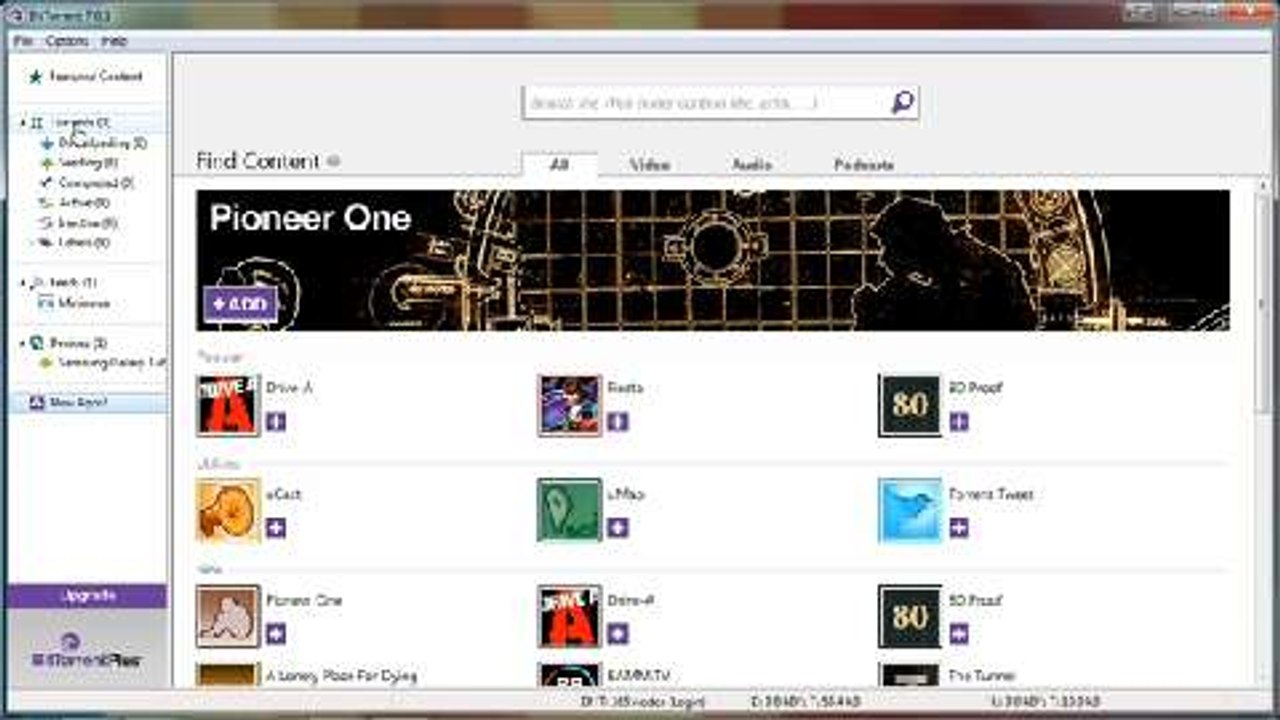Screen dimensions: 1280x720
Task: Collapse the Torrents tree node arrow
Action: [x=23, y=122]
